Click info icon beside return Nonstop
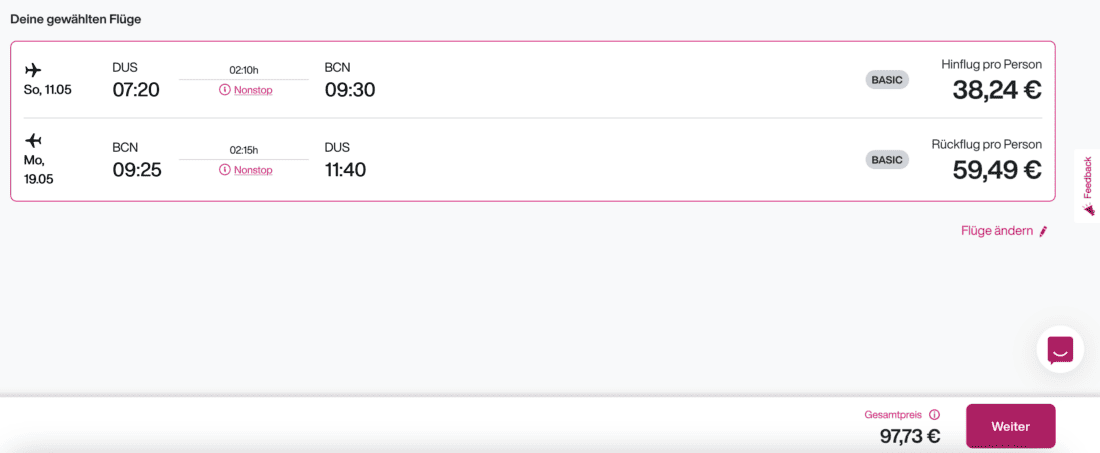The height and width of the screenshot is (453, 1100). point(225,170)
